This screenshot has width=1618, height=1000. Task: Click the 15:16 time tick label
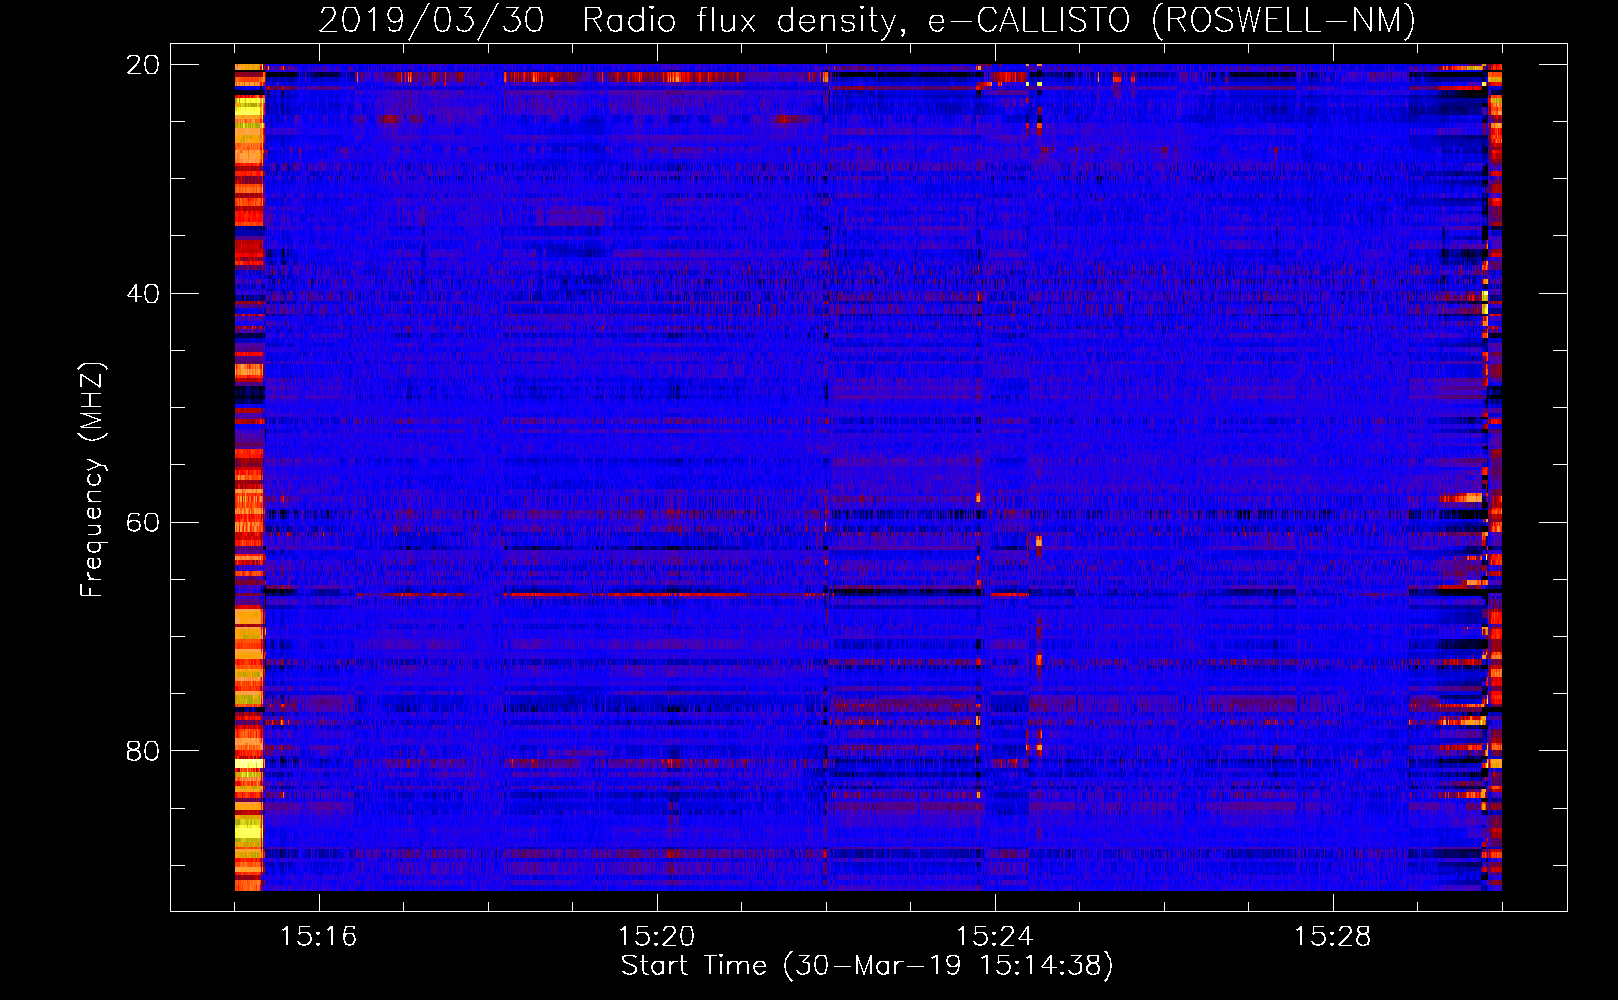click(x=318, y=937)
